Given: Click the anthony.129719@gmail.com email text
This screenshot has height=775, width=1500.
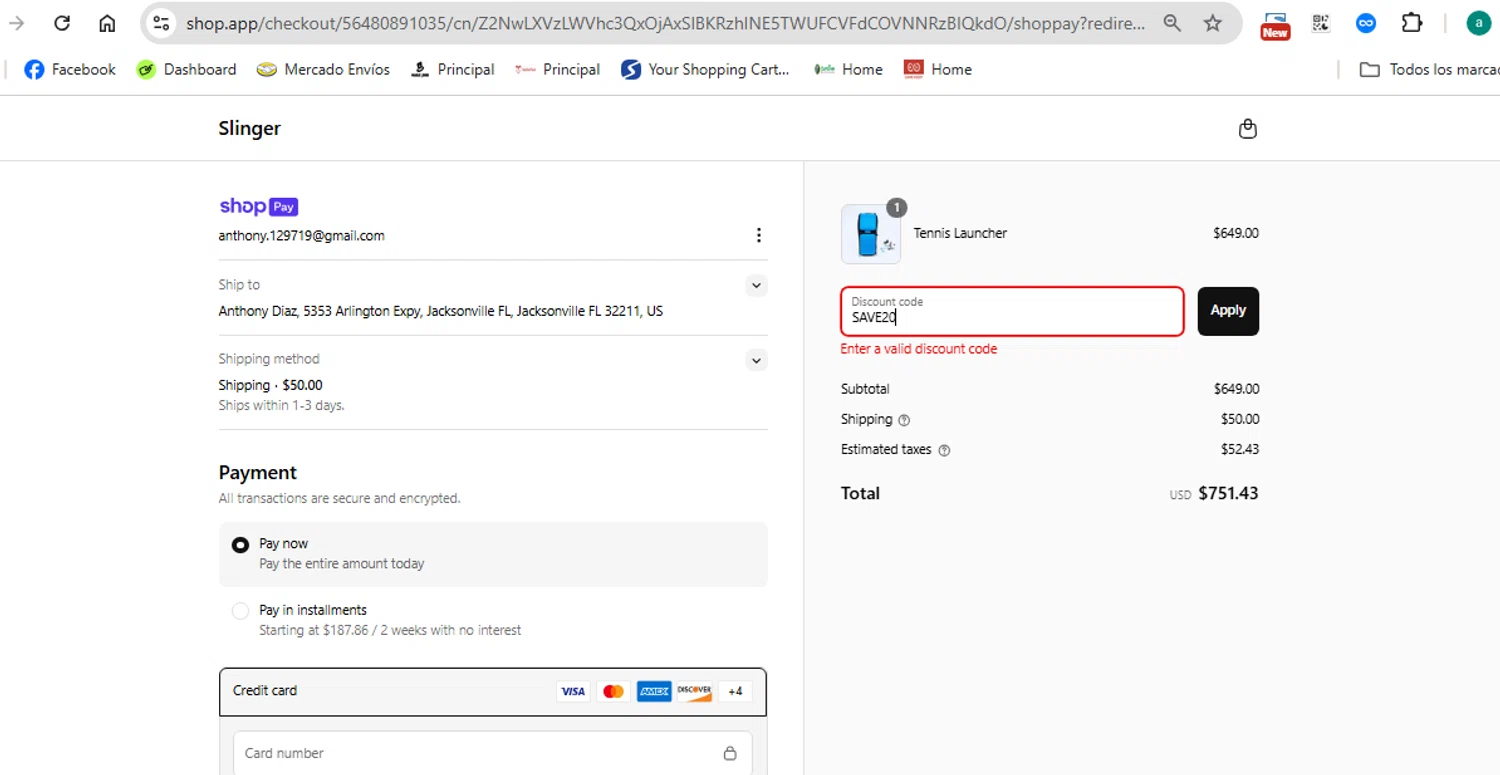Looking at the screenshot, I should tap(302, 236).
